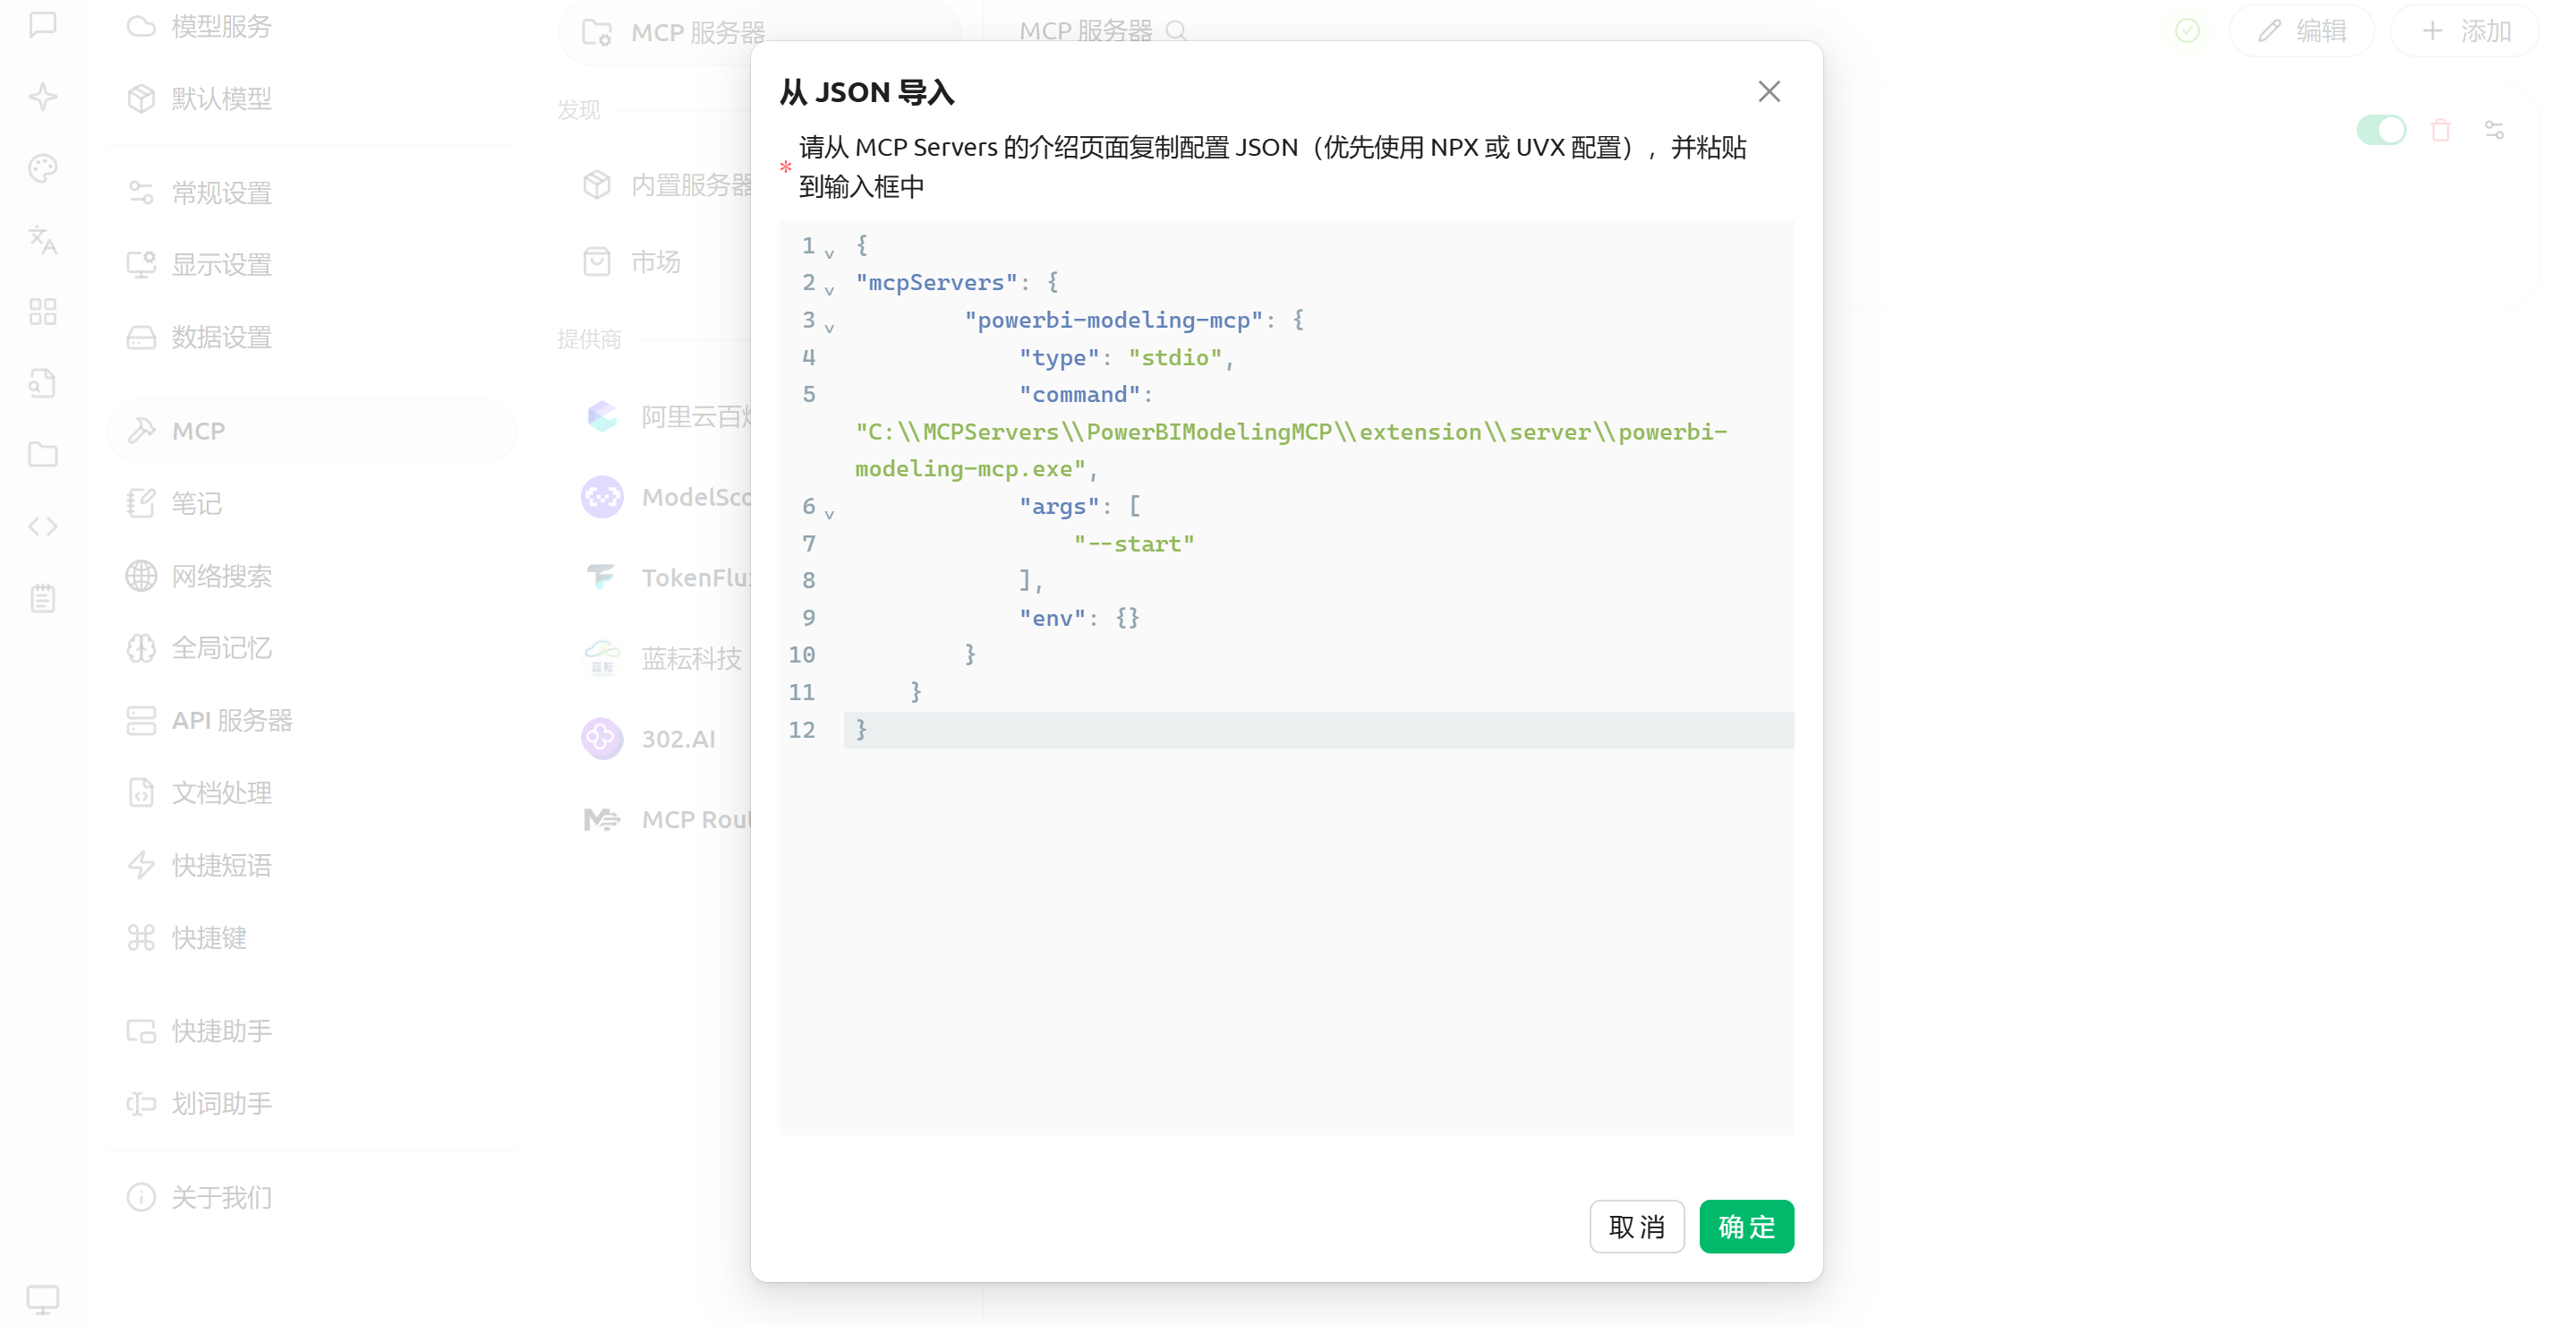
Task: Collapse the powerbi-modeling-mcp block on line 3
Action: tap(829, 327)
